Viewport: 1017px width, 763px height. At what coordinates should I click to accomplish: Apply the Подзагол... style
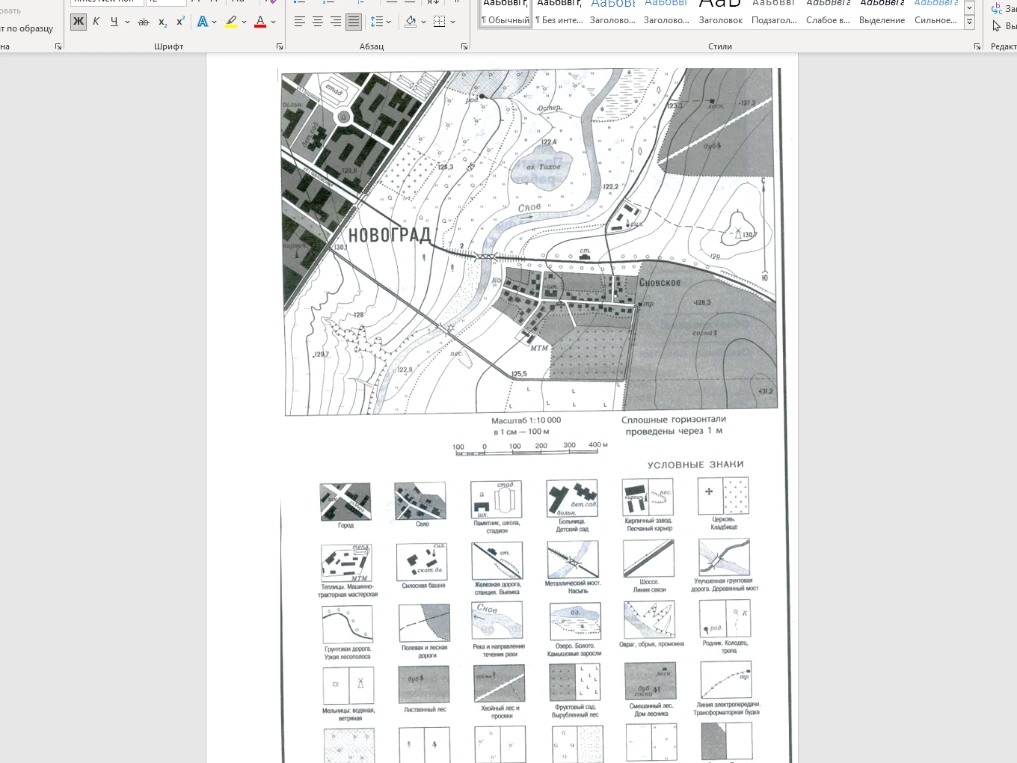(x=774, y=14)
